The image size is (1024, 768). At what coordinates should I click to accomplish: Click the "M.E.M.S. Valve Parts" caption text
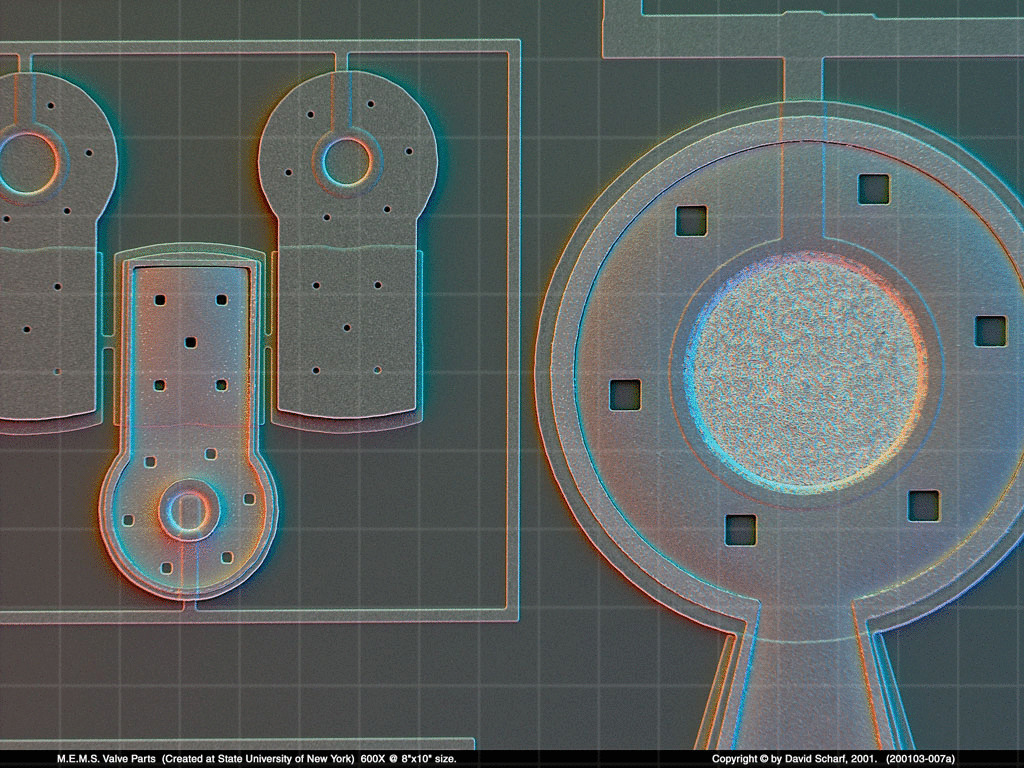(x=106, y=759)
